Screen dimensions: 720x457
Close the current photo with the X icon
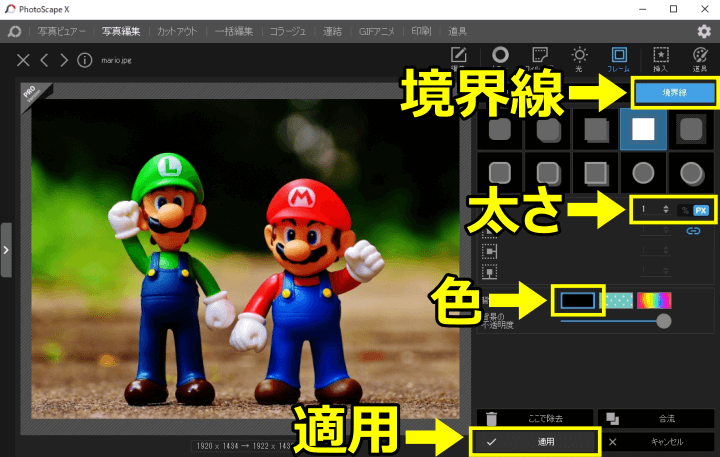pyautogui.click(x=23, y=60)
